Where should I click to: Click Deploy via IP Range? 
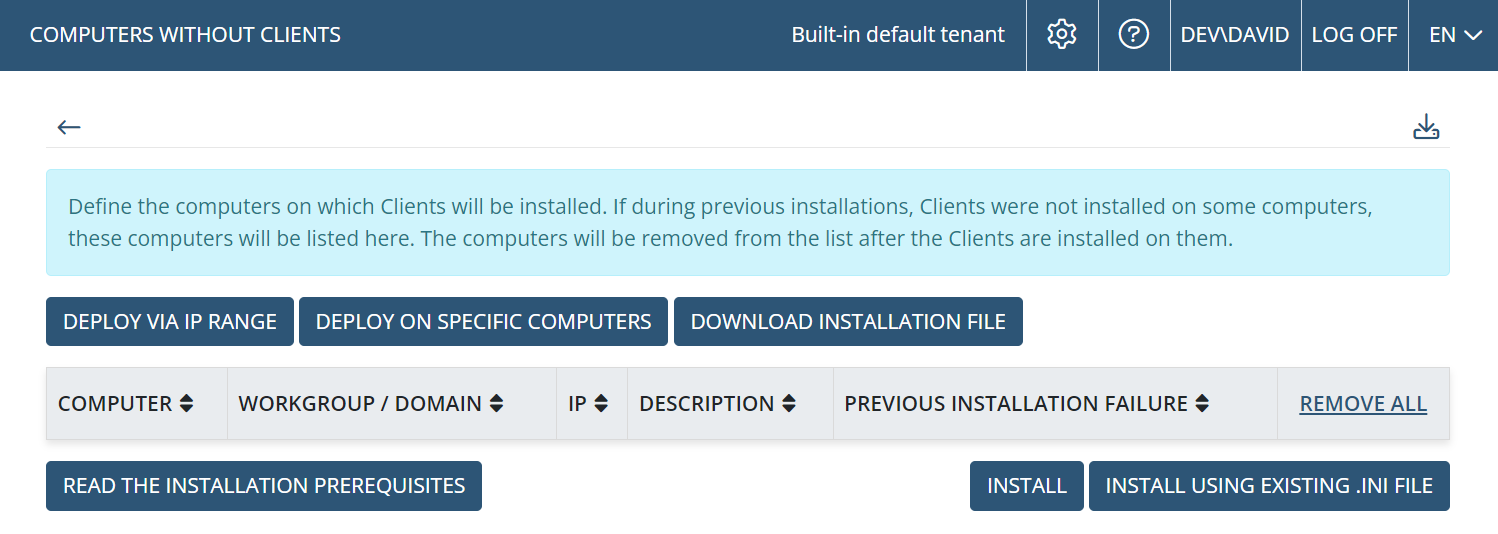[x=170, y=322]
